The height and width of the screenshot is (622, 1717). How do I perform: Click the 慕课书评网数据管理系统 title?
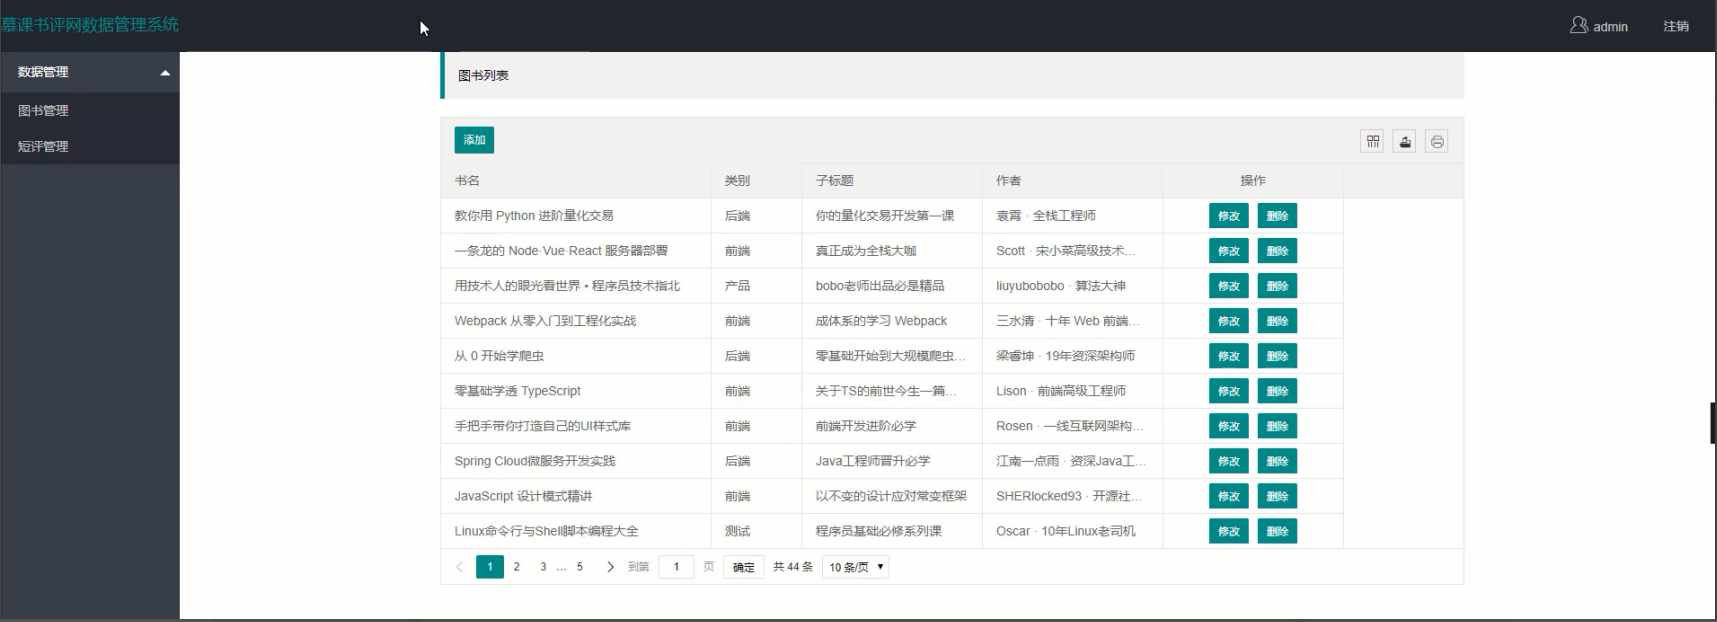[90, 25]
